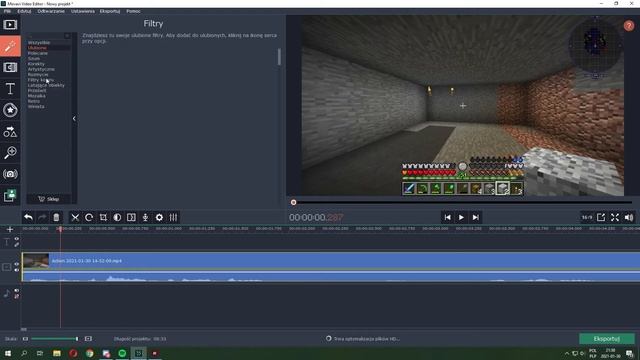This screenshot has height=360, width=640.
Task: Click the preview seek bar playhead
Action: coord(293,202)
